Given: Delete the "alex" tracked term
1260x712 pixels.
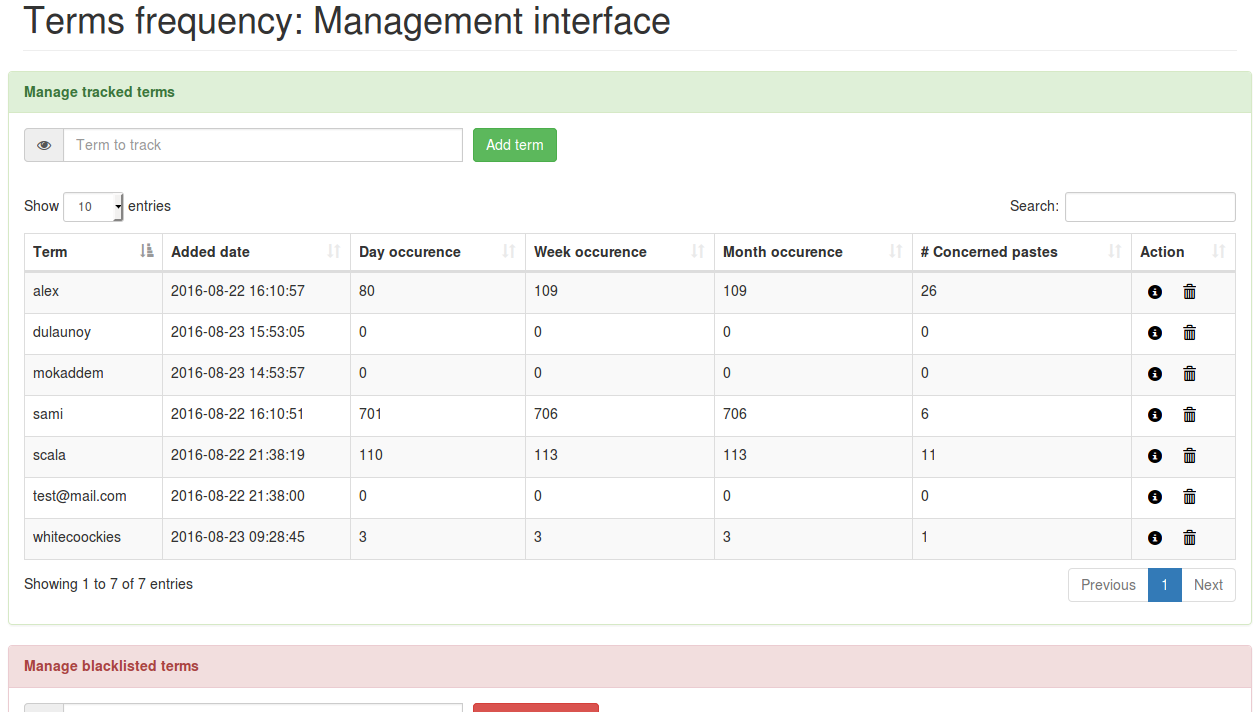Looking at the screenshot, I should [1189, 291].
